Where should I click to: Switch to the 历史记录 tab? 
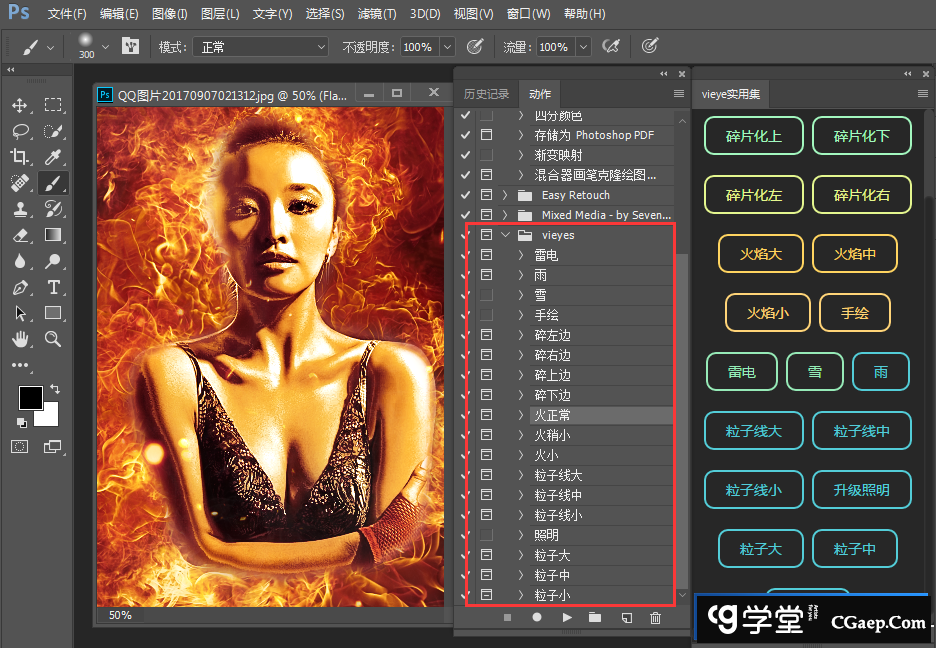click(486, 94)
